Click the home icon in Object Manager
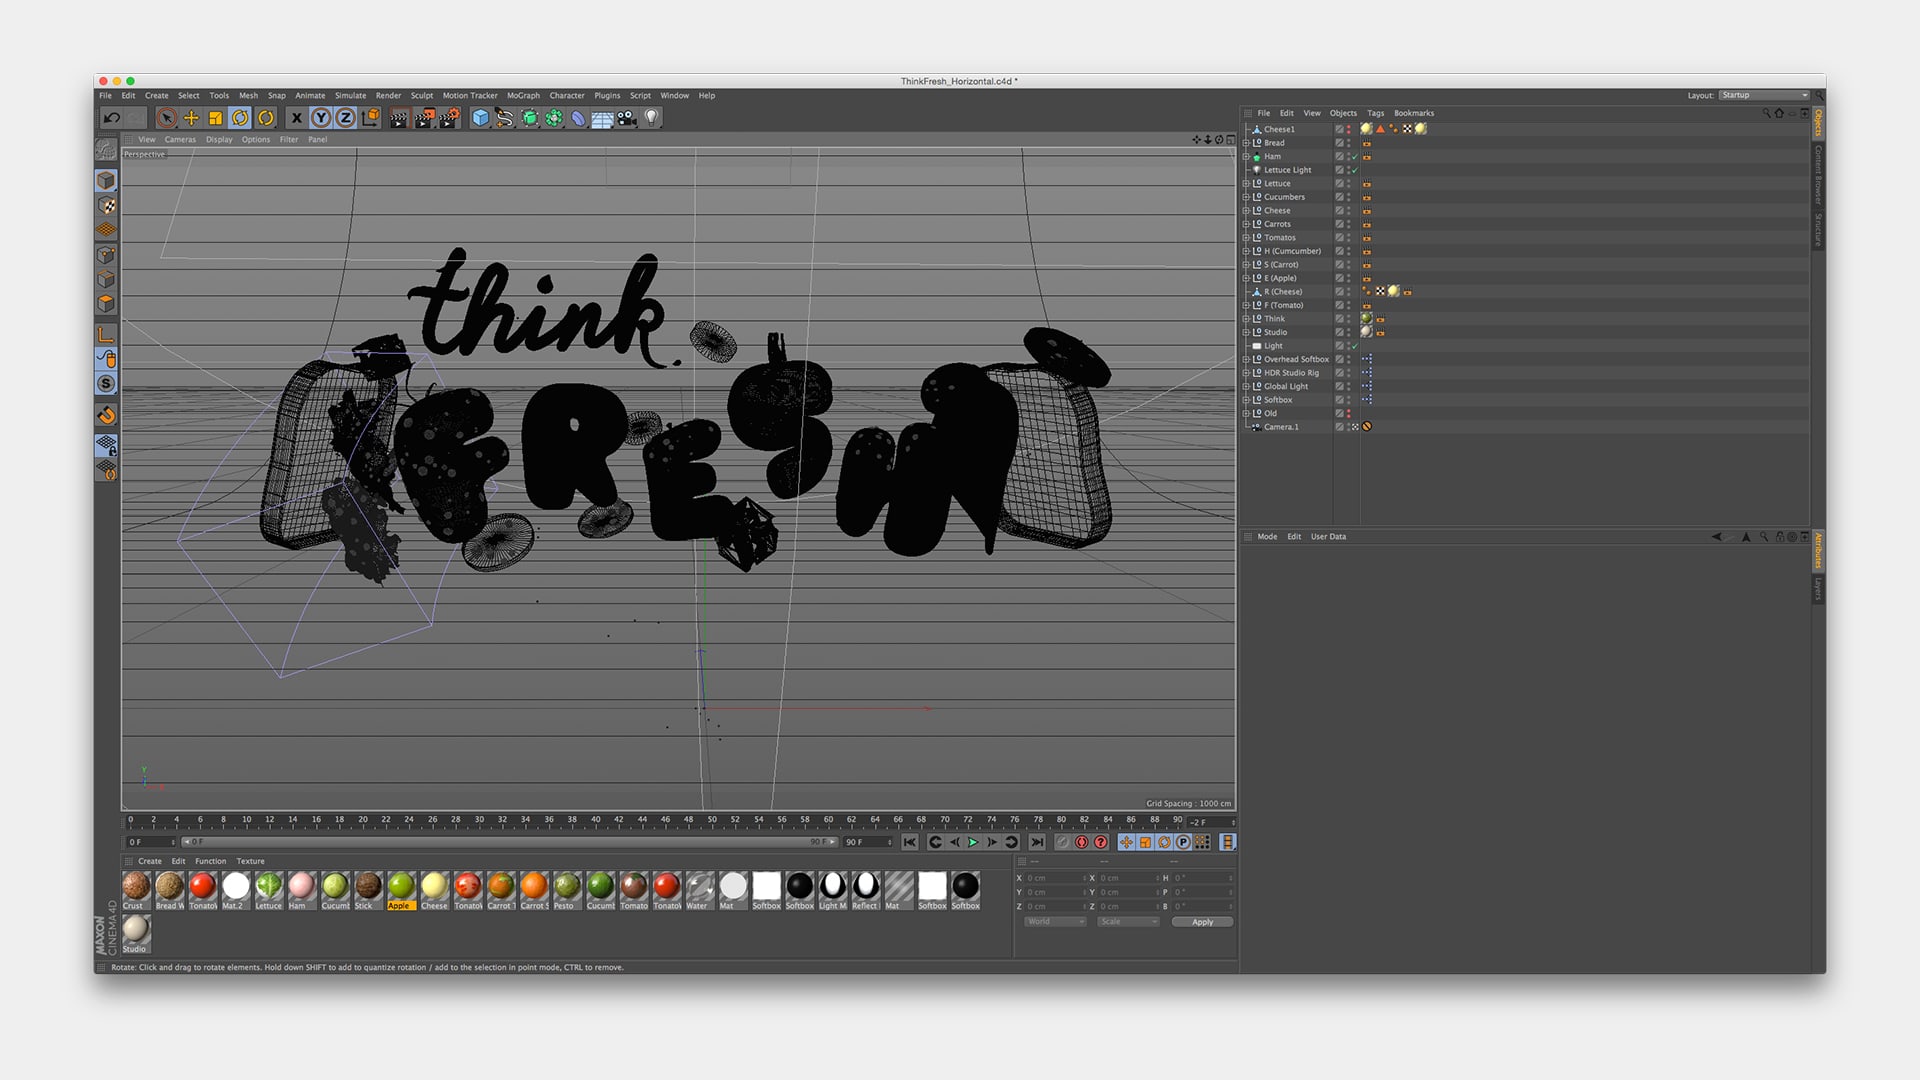The height and width of the screenshot is (1080, 1920). [1779, 113]
